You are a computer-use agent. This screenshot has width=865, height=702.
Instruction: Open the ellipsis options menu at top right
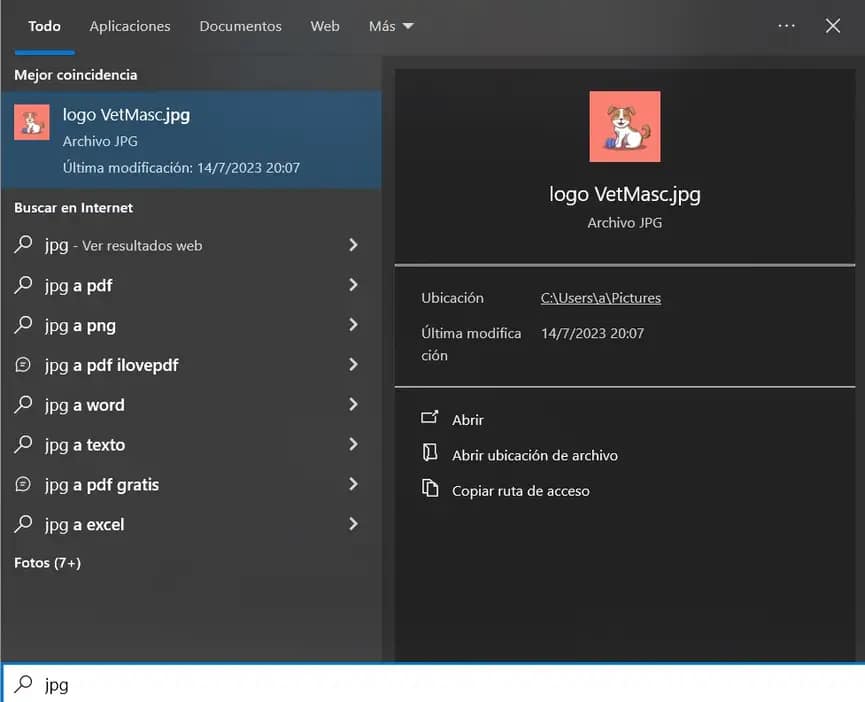[786, 26]
